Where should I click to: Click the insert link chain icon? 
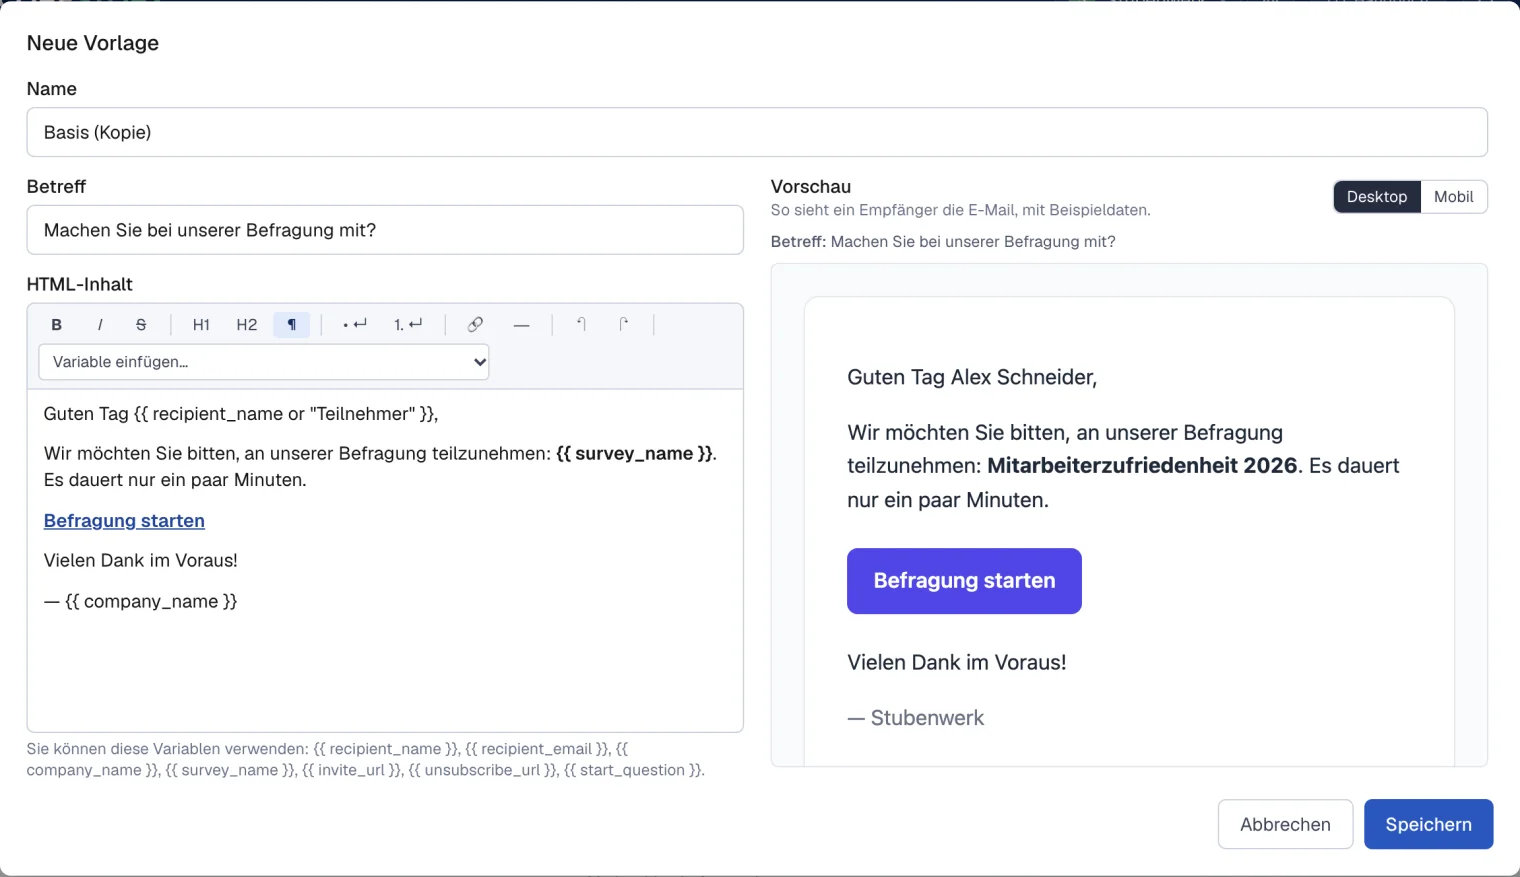point(475,325)
